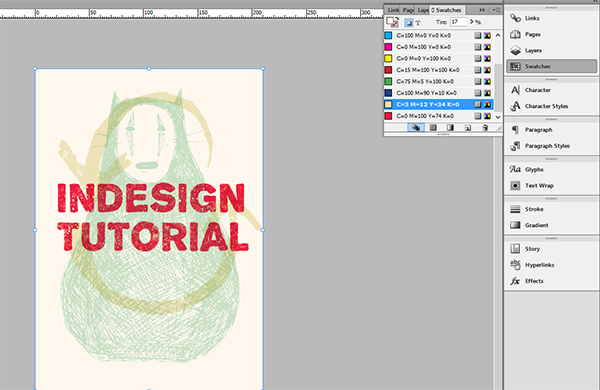Select the Swatches tab
The width and height of the screenshot is (600, 390).
[447, 10]
